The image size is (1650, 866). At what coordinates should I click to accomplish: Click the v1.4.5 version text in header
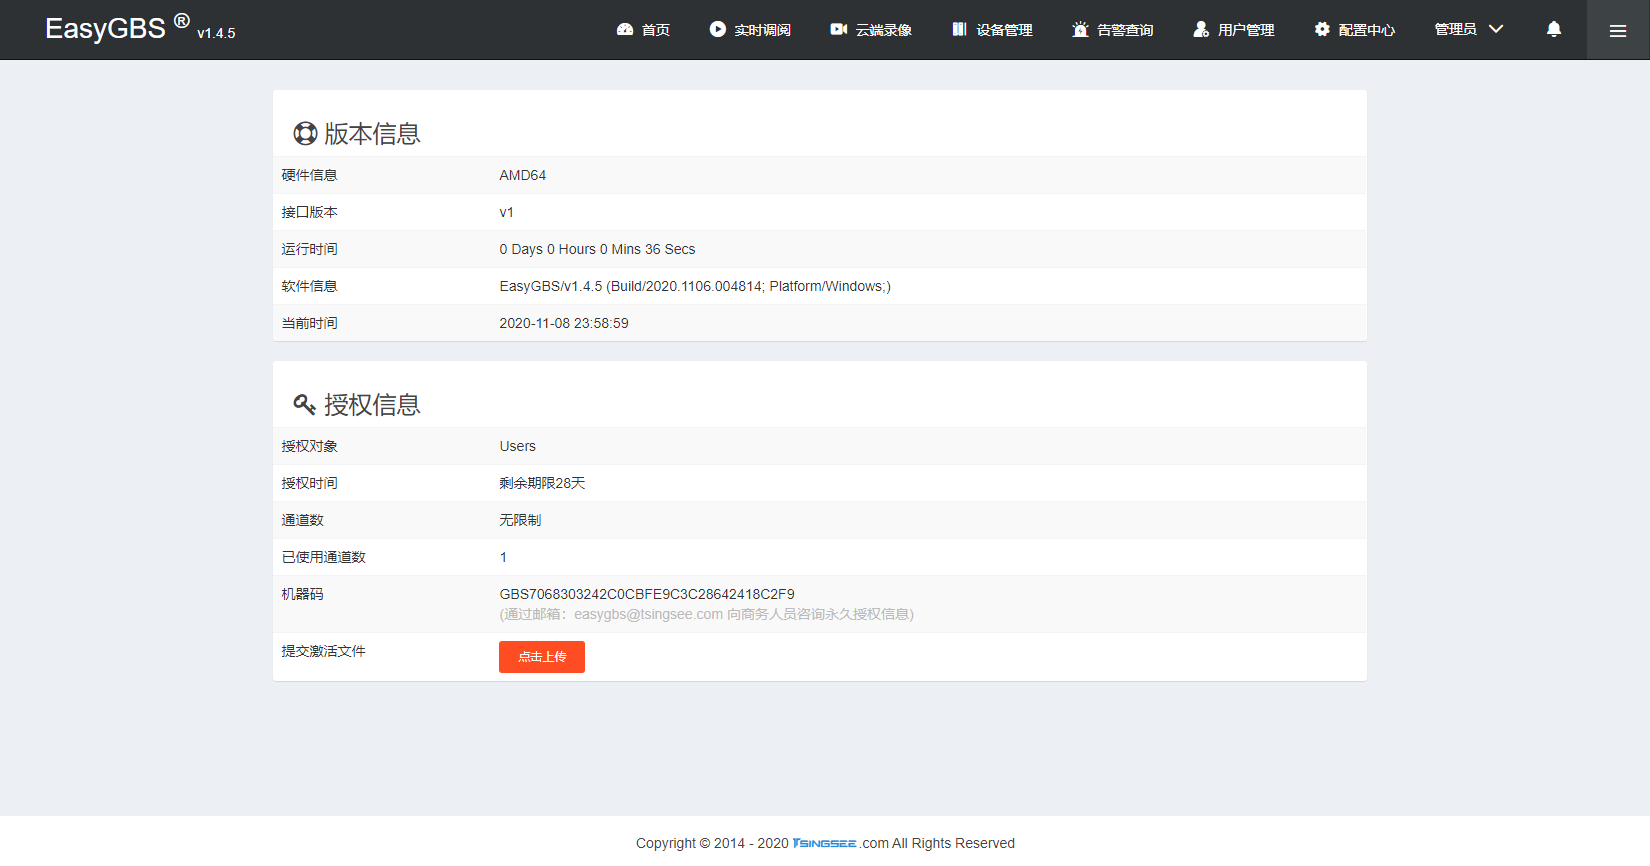tap(216, 33)
